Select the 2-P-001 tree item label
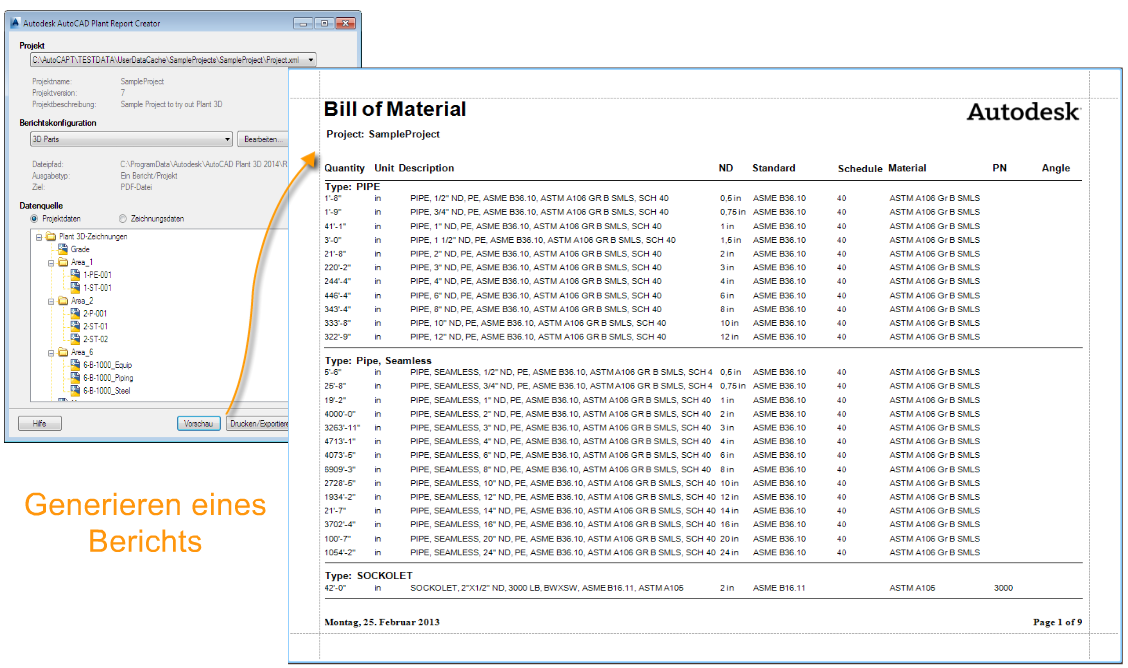Screen dimensions: 1128x668 [x=95, y=314]
